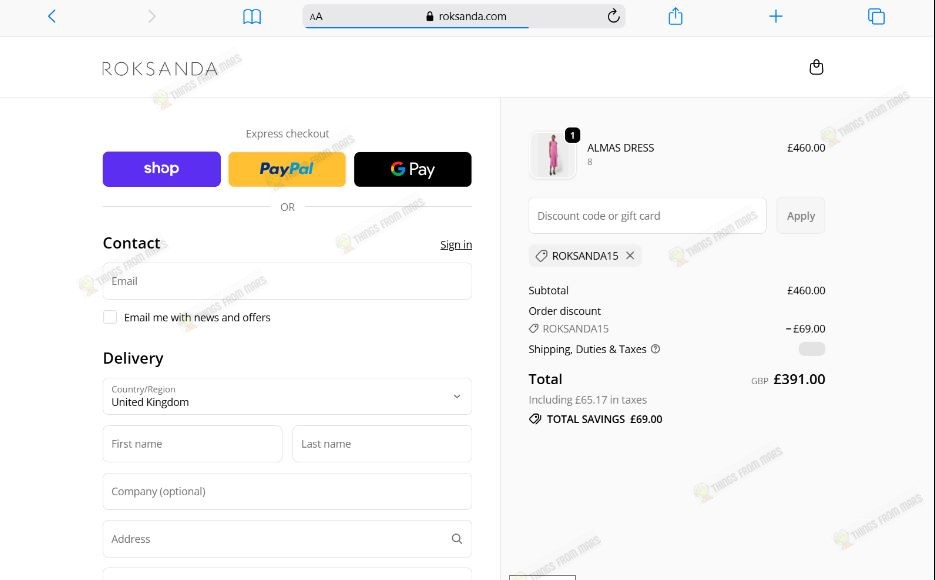Viewport: 935px width, 580px height.
Task: Remove ROKSANDA15 discount code
Action: coord(630,256)
